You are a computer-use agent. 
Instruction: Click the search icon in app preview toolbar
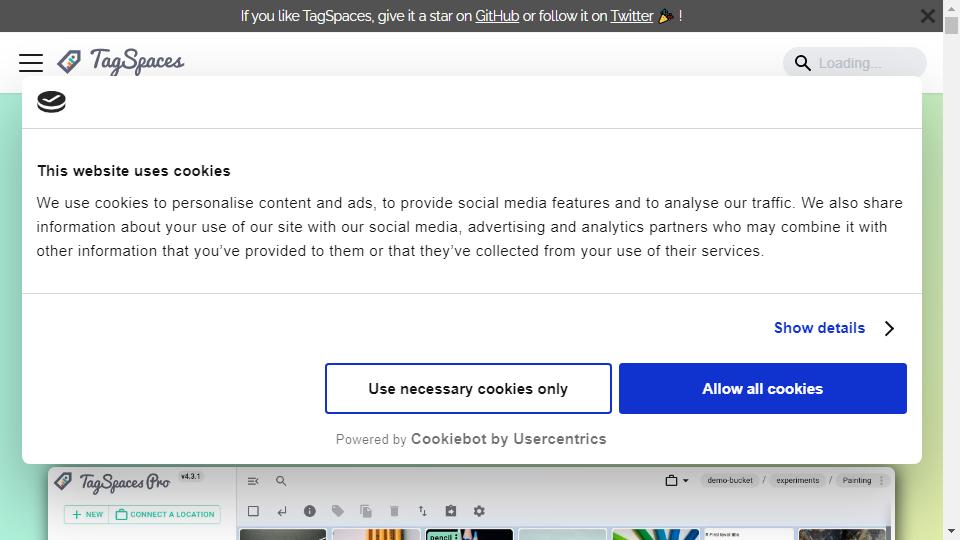pos(281,481)
